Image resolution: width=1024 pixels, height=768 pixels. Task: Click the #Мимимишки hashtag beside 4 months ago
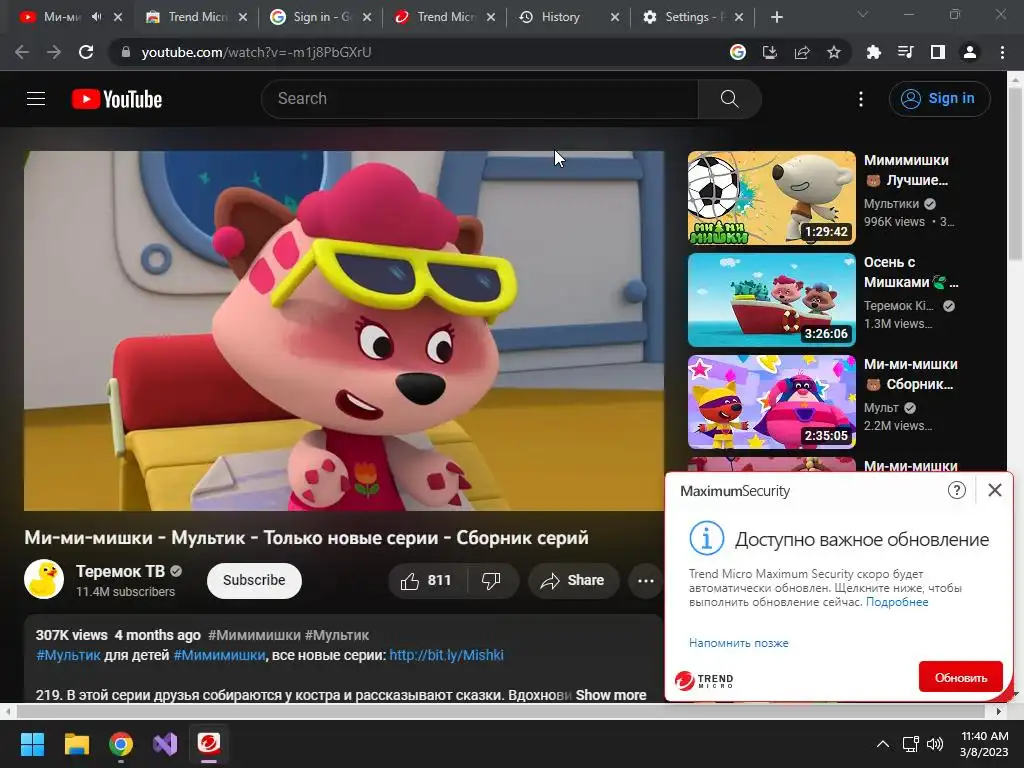point(254,635)
